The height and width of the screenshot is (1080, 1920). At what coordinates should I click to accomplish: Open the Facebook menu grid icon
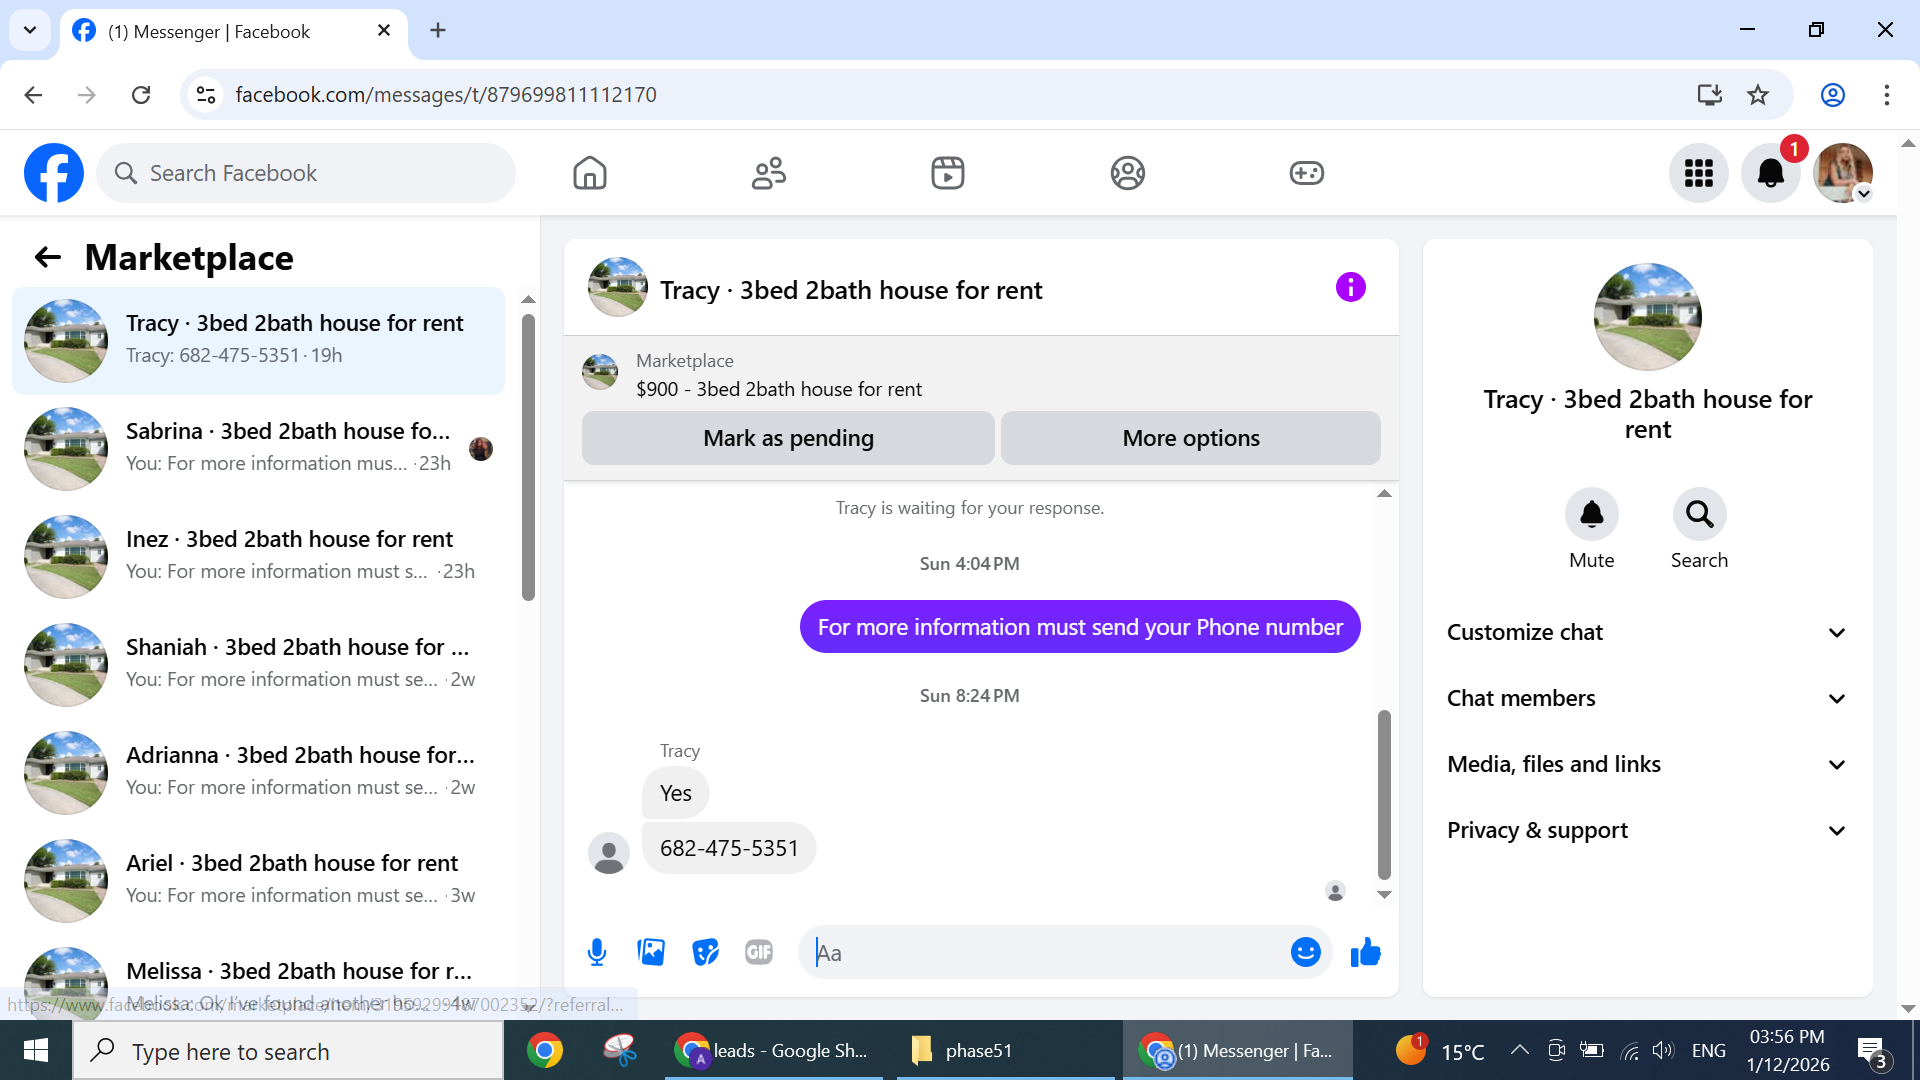tap(1698, 173)
